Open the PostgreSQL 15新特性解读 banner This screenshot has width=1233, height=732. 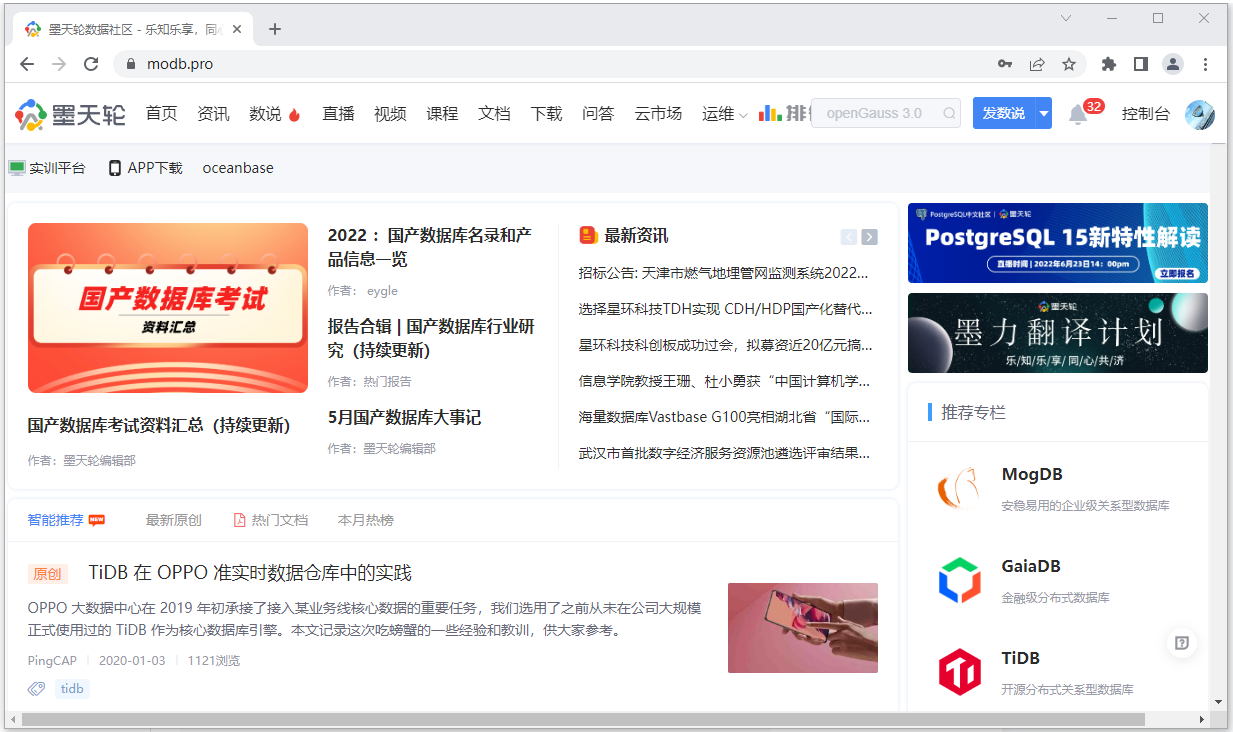pyautogui.click(x=1058, y=243)
